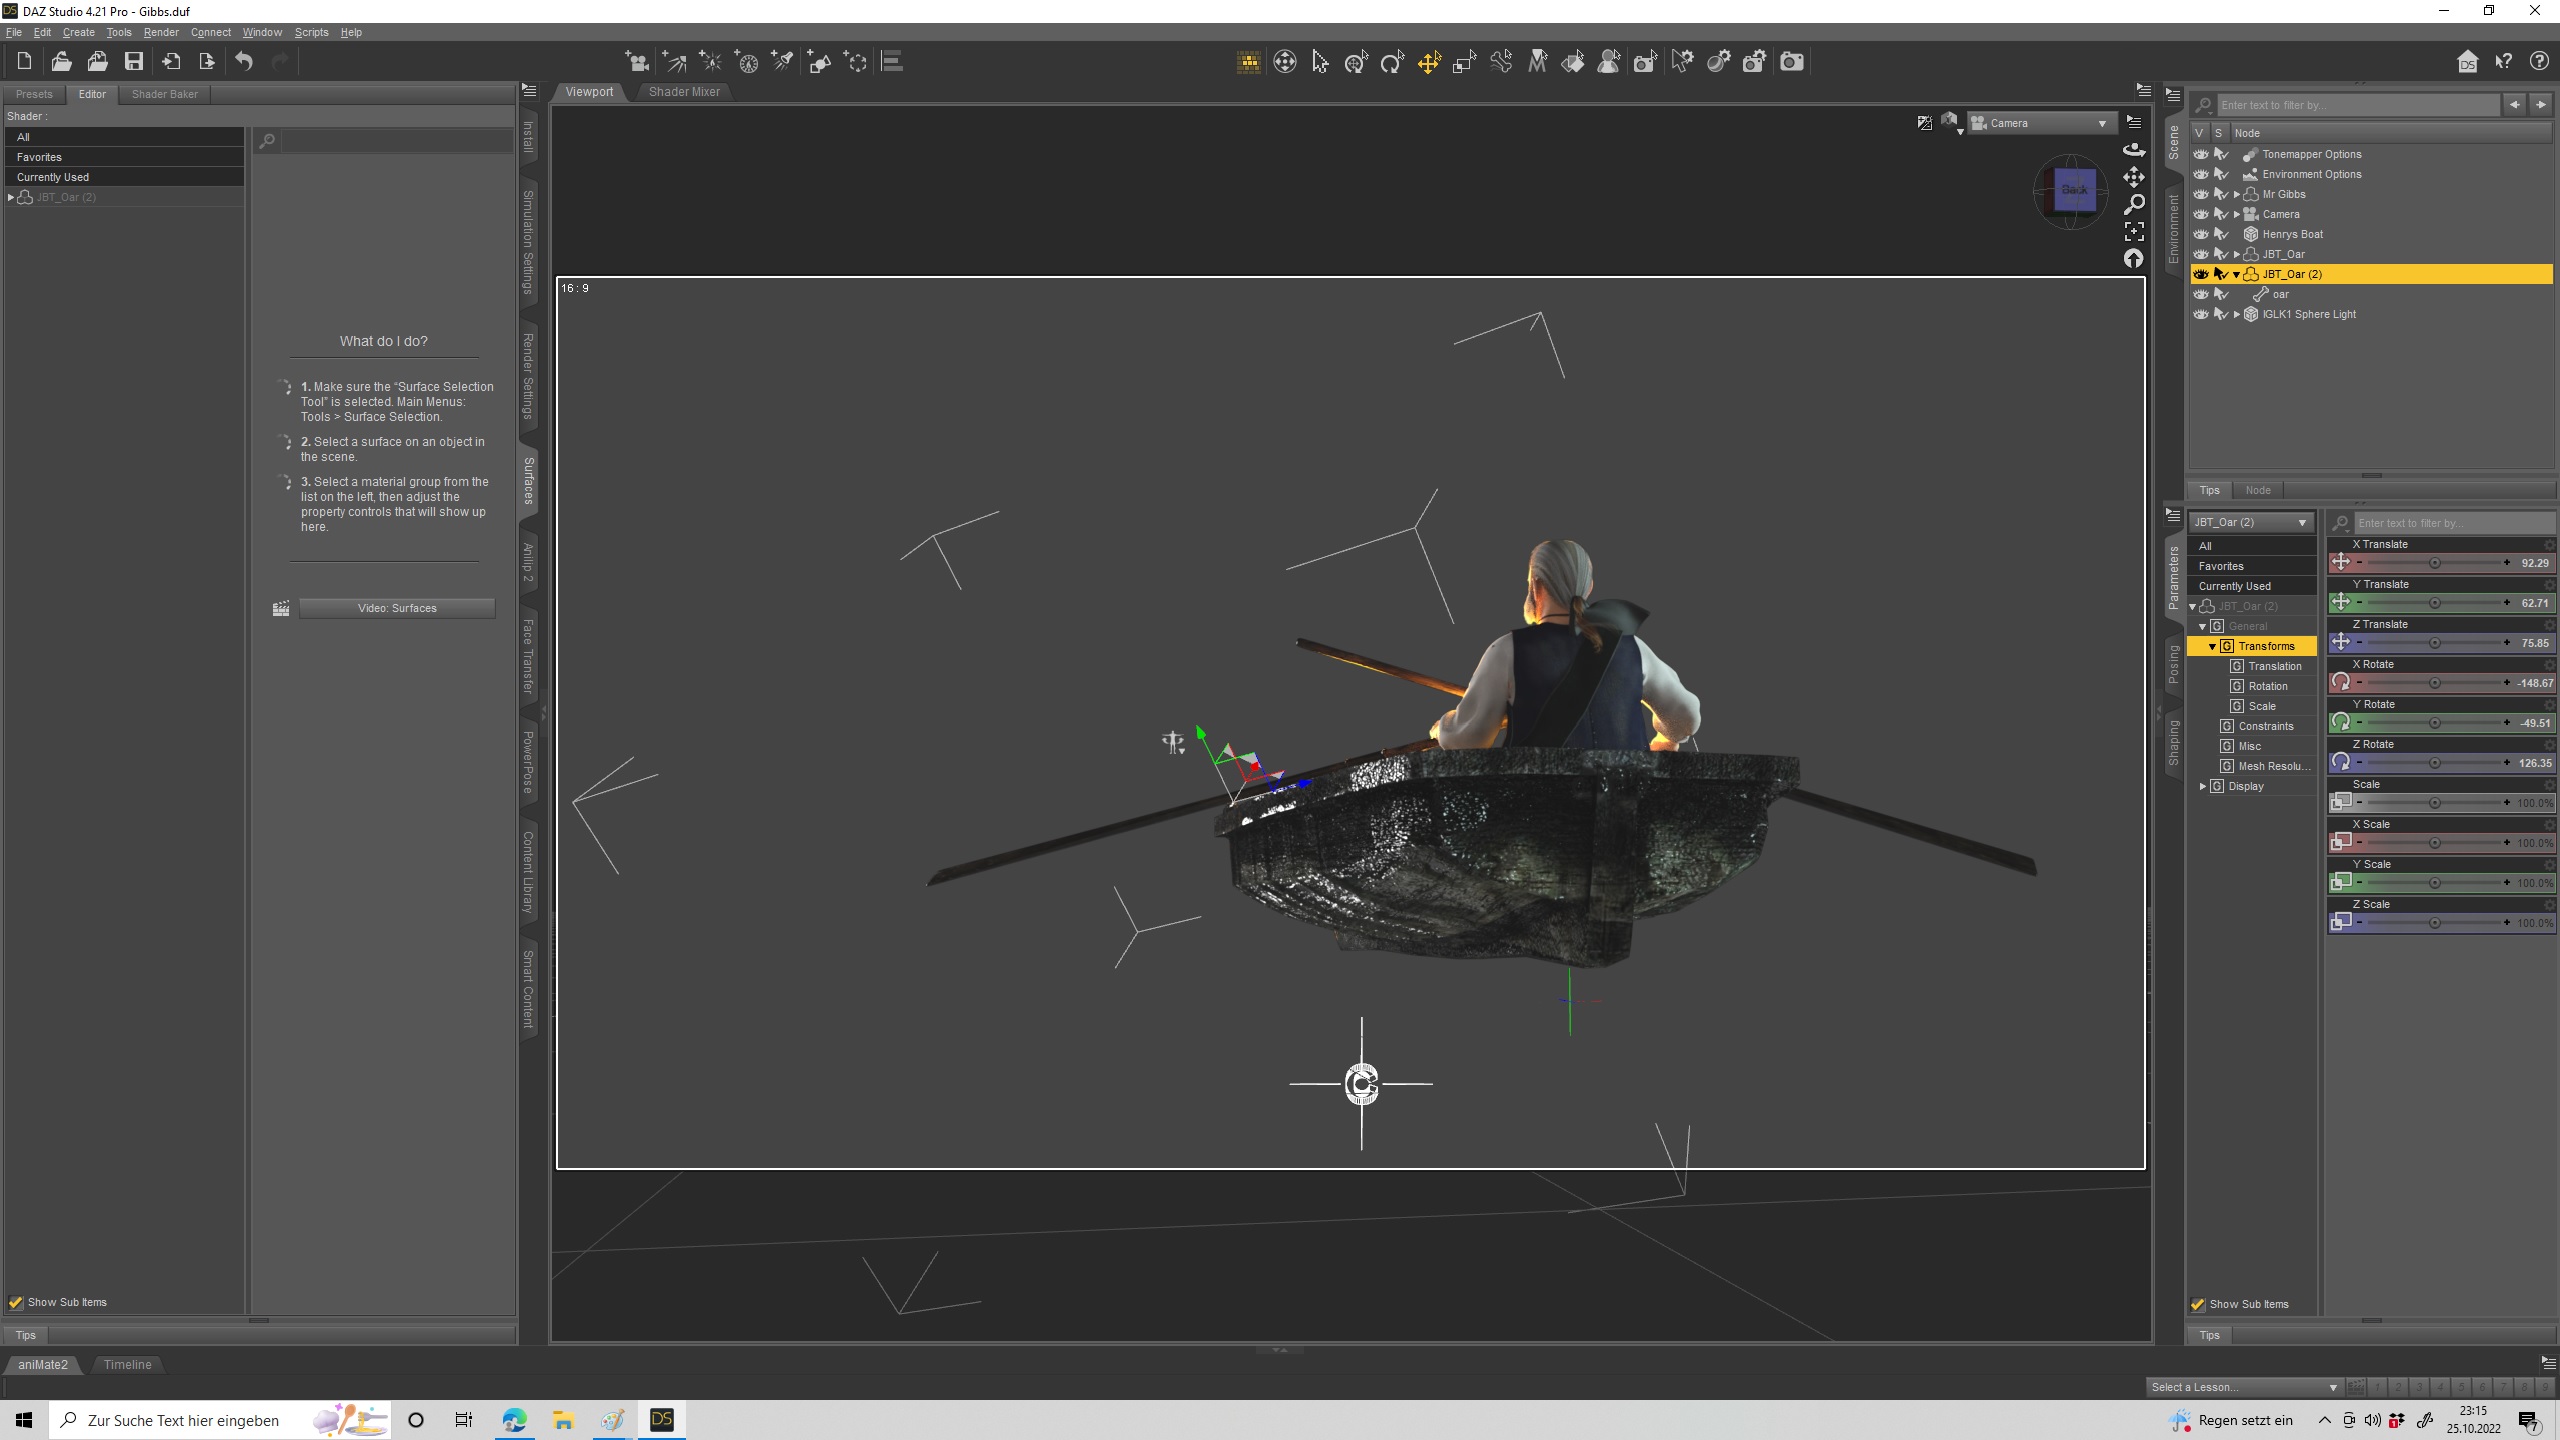
Task: Expand the IGLK1 Sphere Light node
Action: click(x=2237, y=314)
